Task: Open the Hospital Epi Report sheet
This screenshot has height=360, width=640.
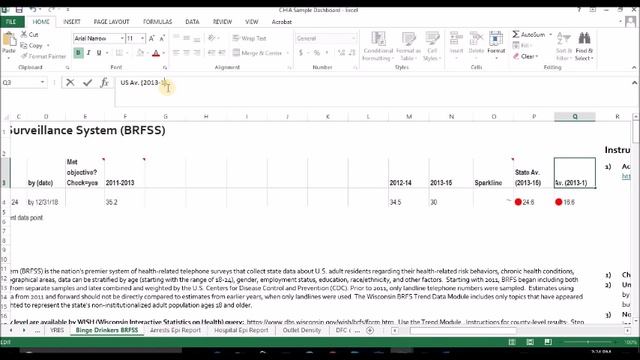Action: click(x=241, y=330)
